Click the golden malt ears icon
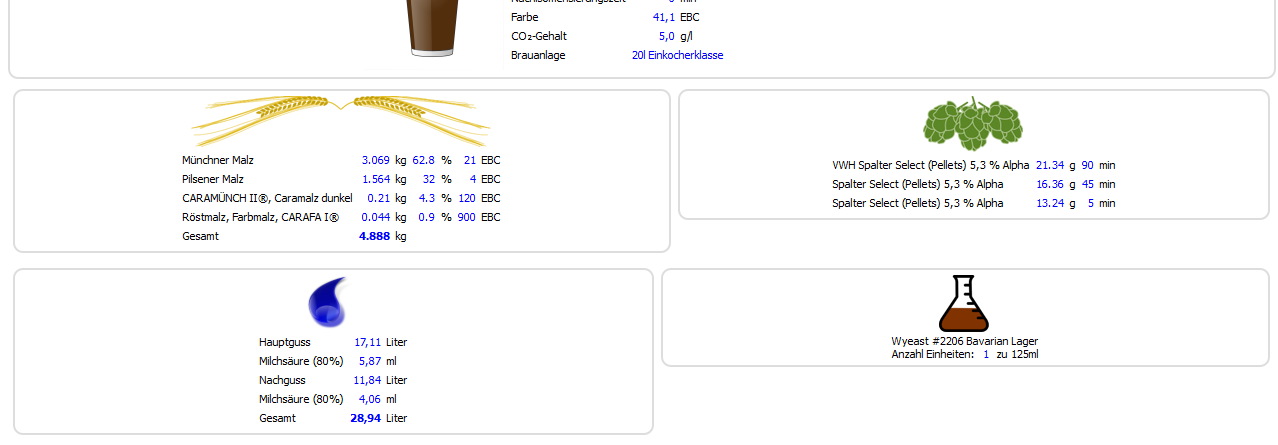The width and height of the screenshot is (1278, 445). click(x=340, y=120)
